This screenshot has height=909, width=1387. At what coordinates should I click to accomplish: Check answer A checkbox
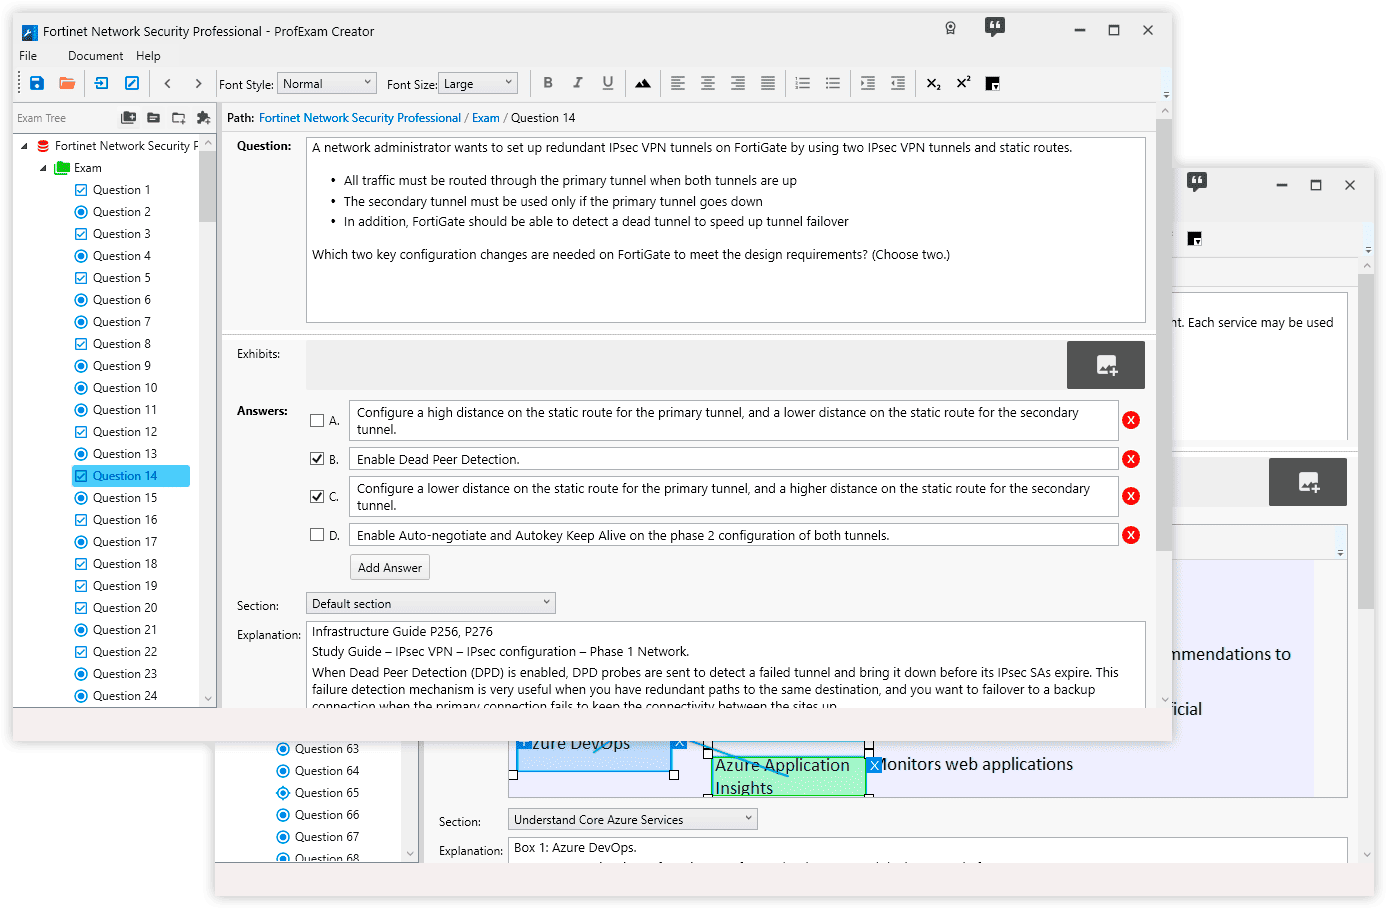point(317,421)
